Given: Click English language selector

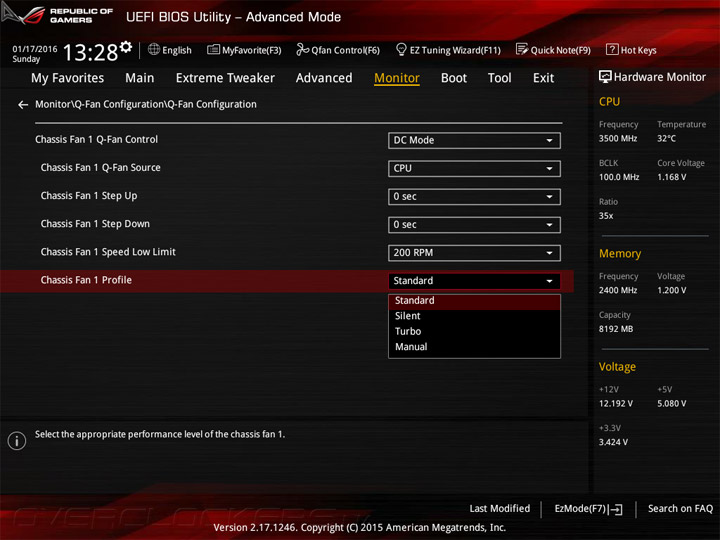Looking at the screenshot, I should (177, 50).
